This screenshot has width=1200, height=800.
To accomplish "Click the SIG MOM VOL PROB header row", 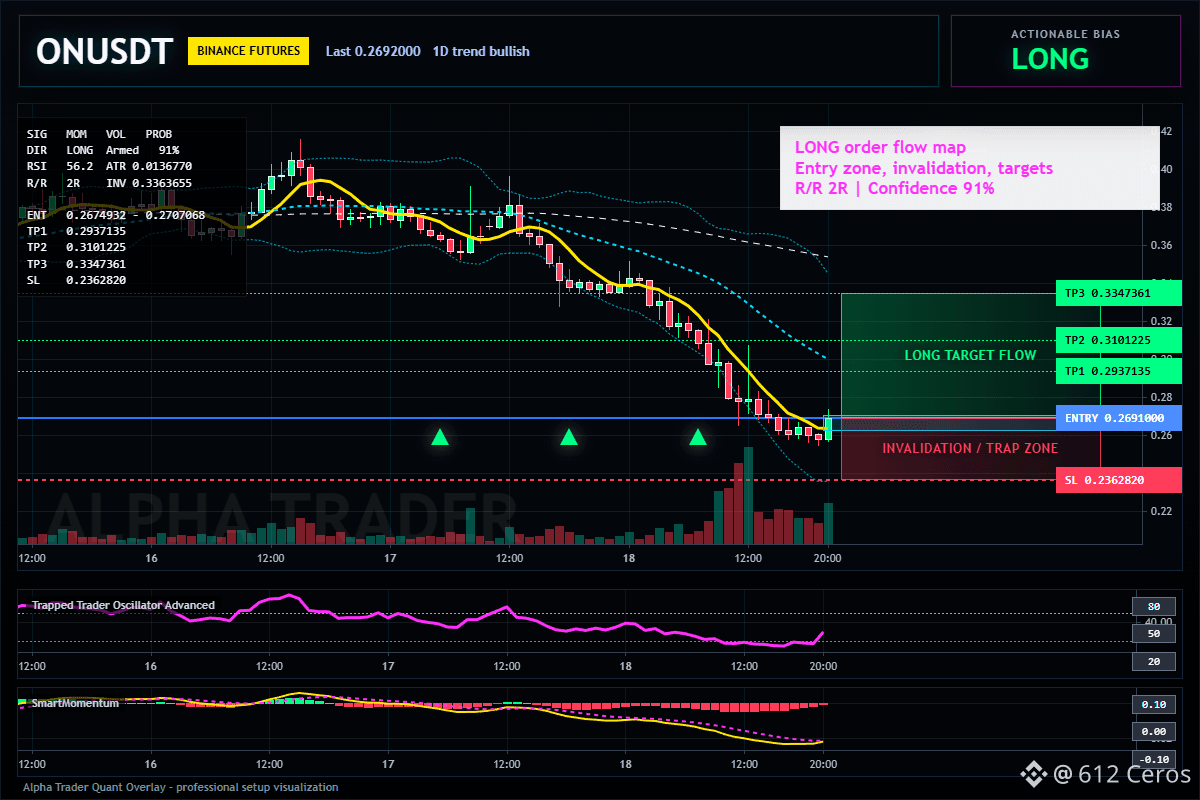I will [99, 133].
